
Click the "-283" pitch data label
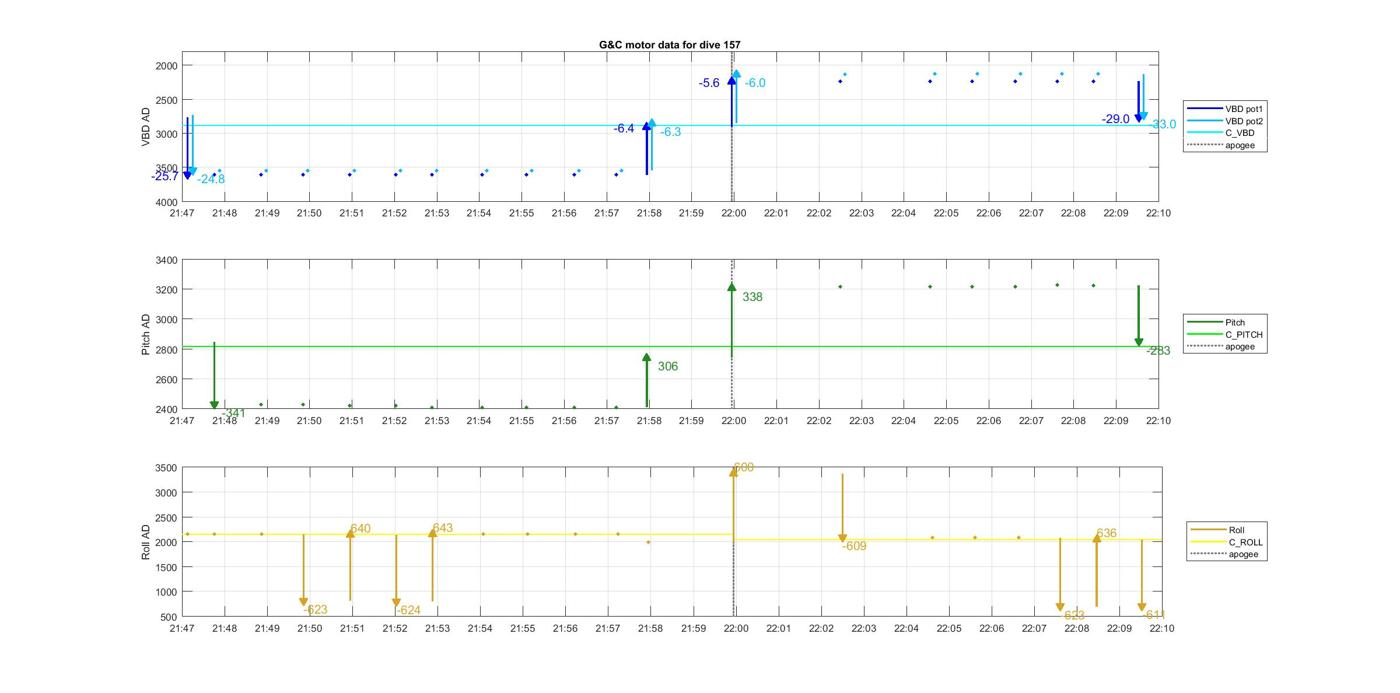(x=1158, y=351)
